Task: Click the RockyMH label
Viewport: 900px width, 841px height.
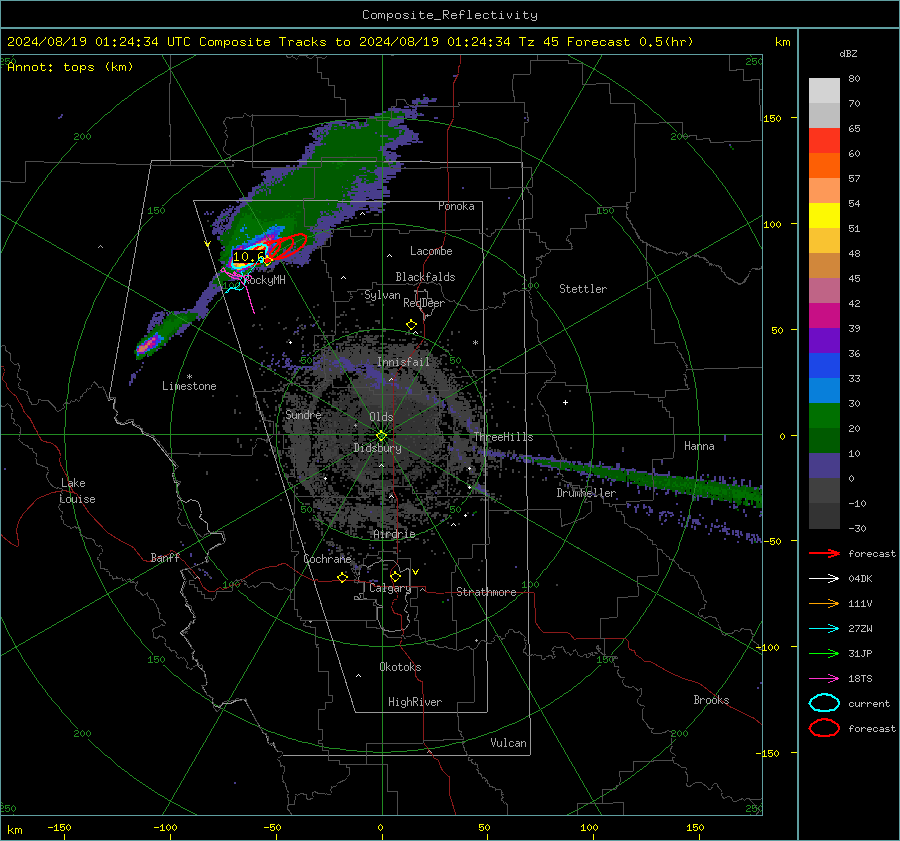Action: coord(265,280)
